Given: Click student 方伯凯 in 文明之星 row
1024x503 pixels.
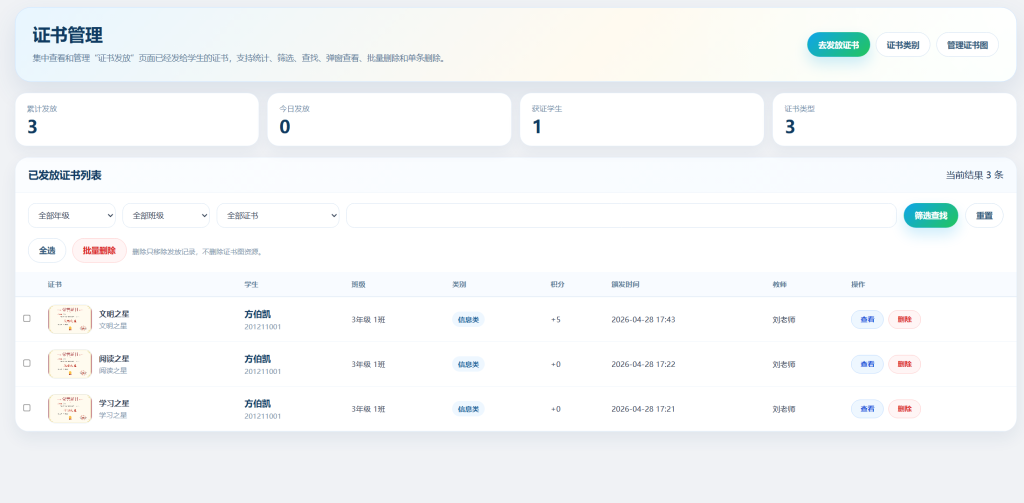Looking at the screenshot, I should (257, 314).
